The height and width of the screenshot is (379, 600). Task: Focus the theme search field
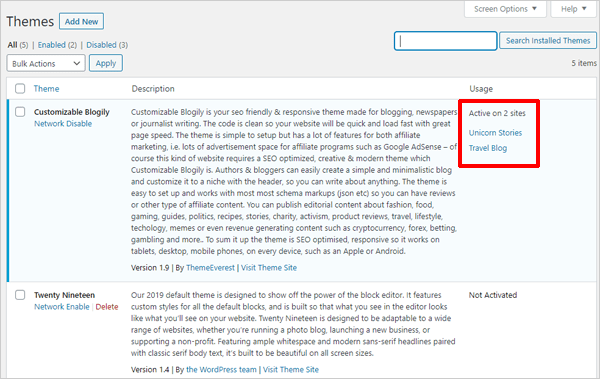point(445,41)
